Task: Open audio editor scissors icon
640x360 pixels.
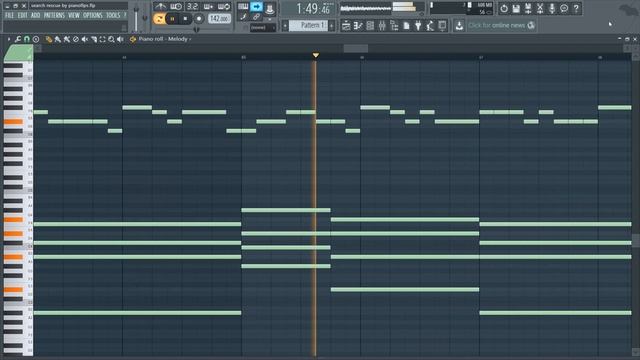Action: [540, 9]
